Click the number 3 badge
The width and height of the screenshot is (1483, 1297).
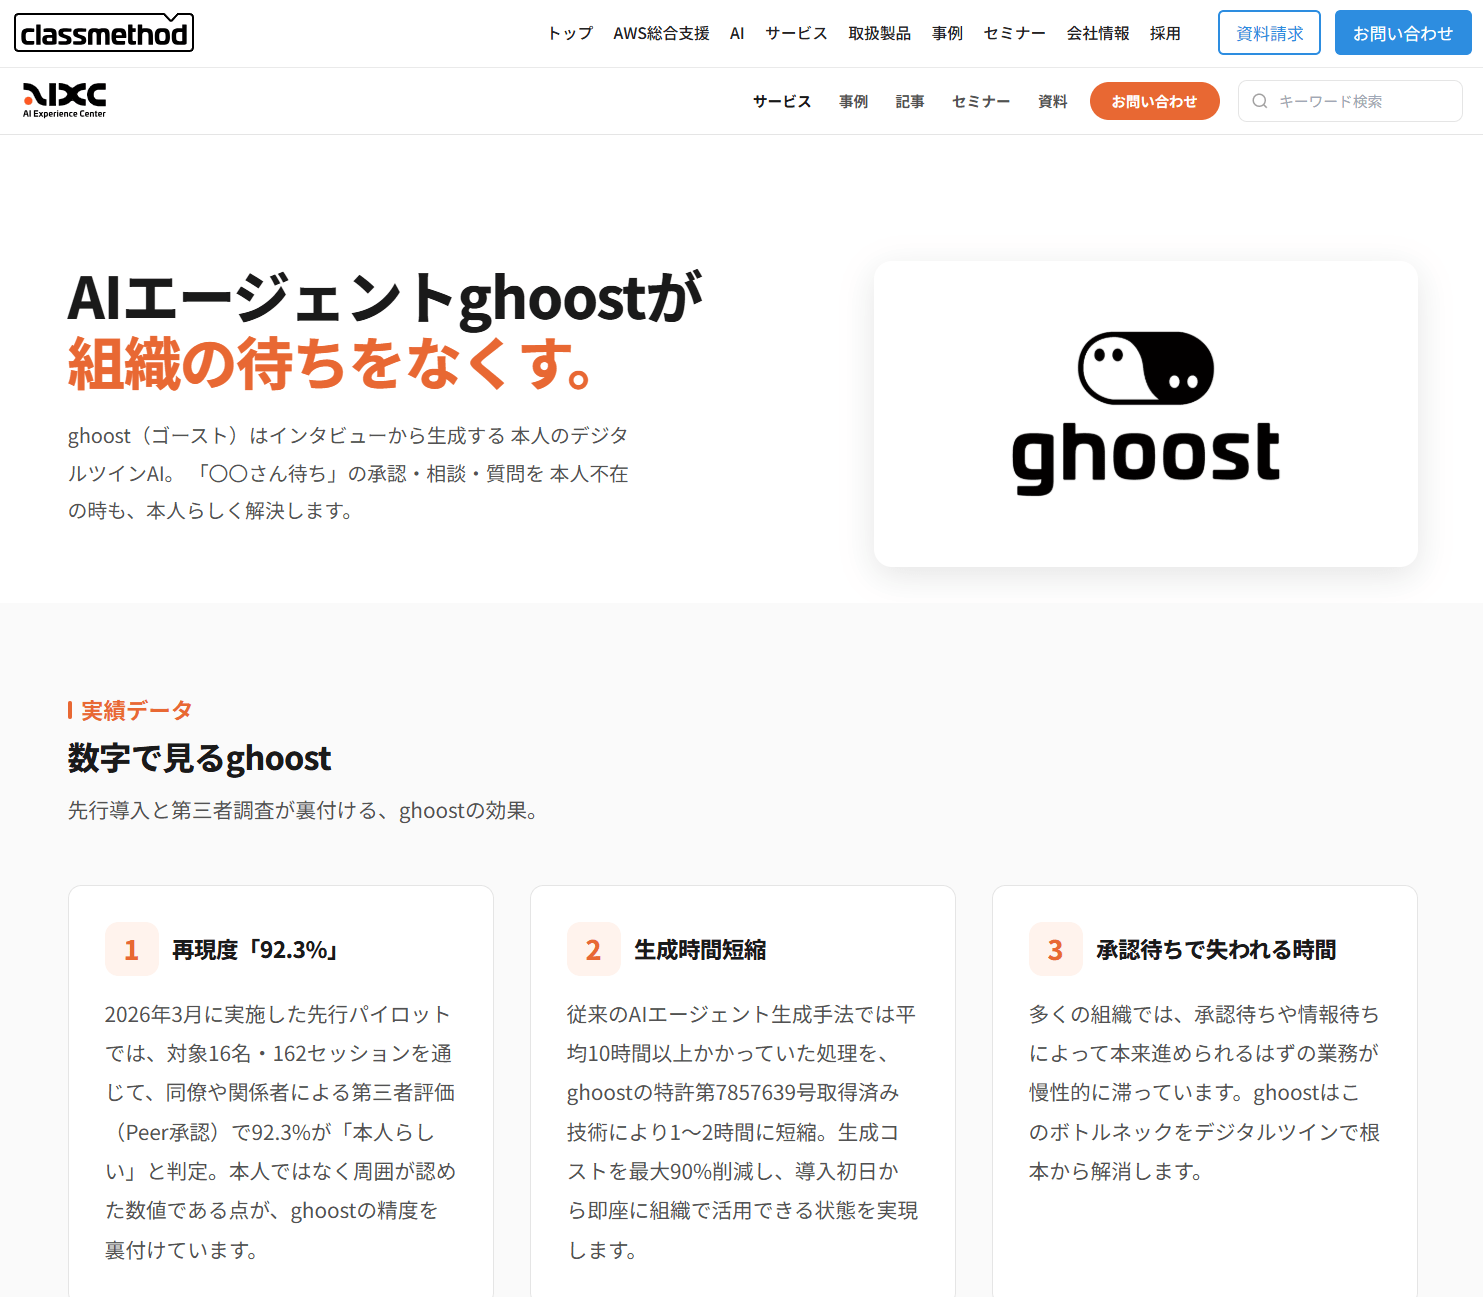tap(1056, 949)
